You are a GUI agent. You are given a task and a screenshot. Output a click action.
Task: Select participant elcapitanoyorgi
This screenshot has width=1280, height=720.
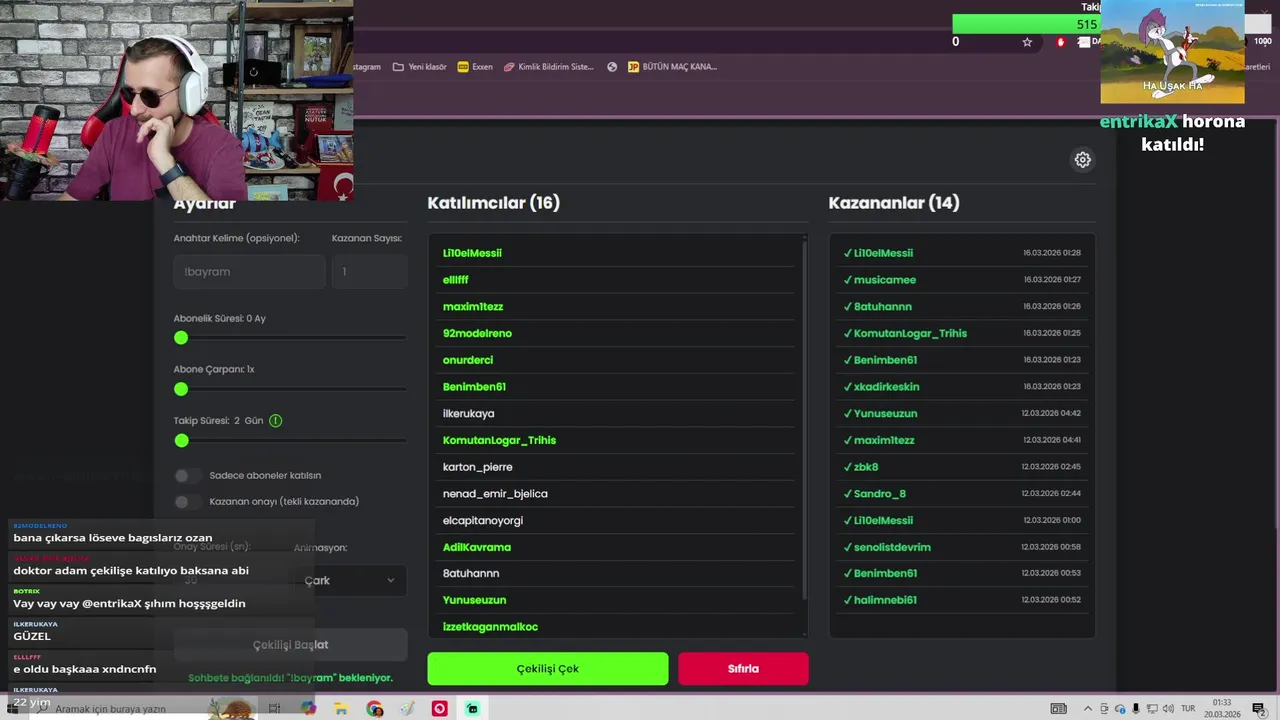[483, 520]
